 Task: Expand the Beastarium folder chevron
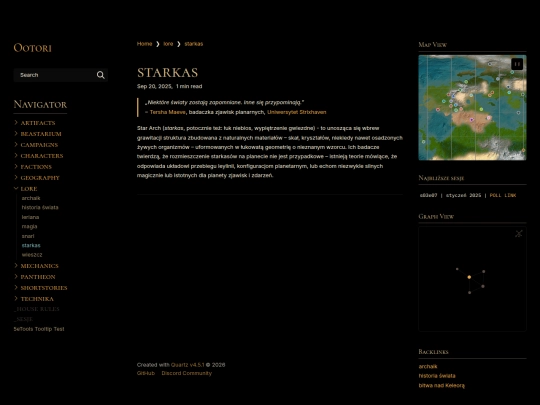[16, 134]
